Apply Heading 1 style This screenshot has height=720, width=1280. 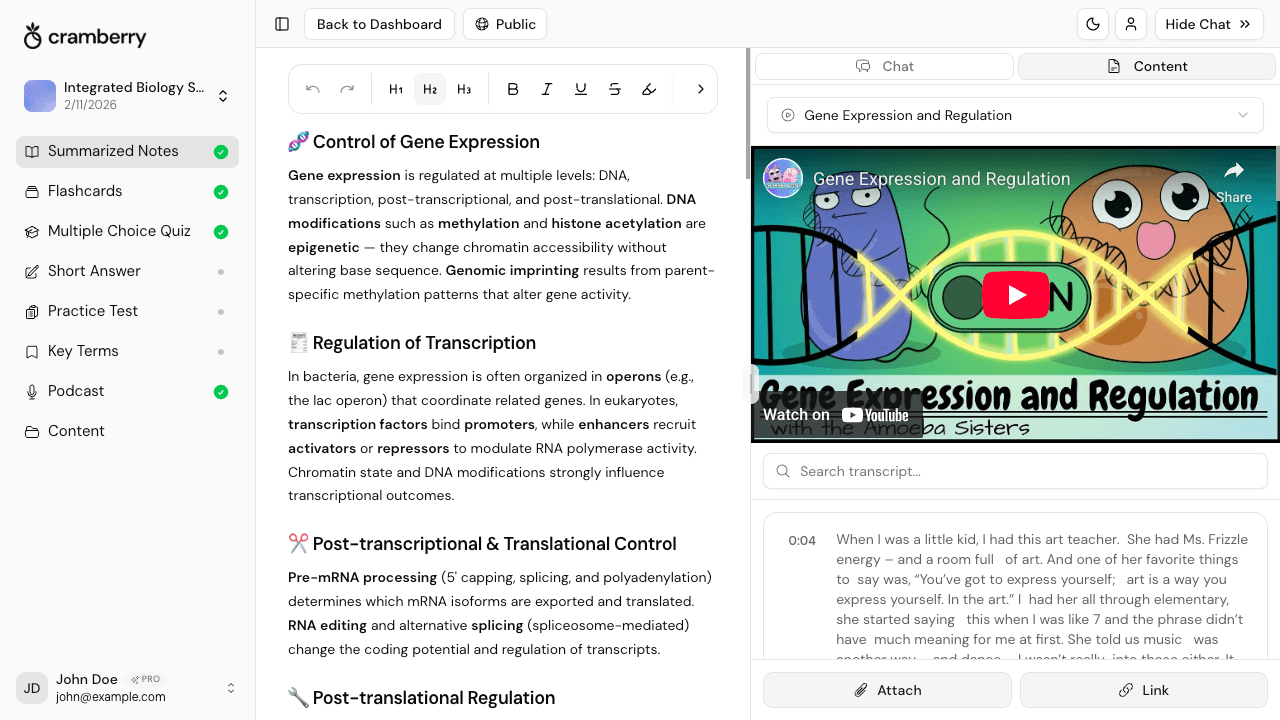[396, 89]
